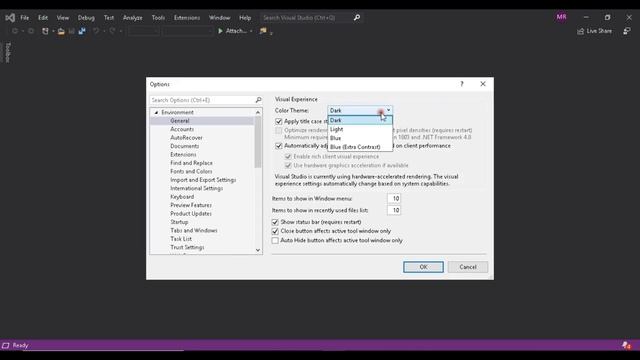The width and height of the screenshot is (640, 360).
Task: Click the Save All toolbar icon
Action: tap(82, 31)
